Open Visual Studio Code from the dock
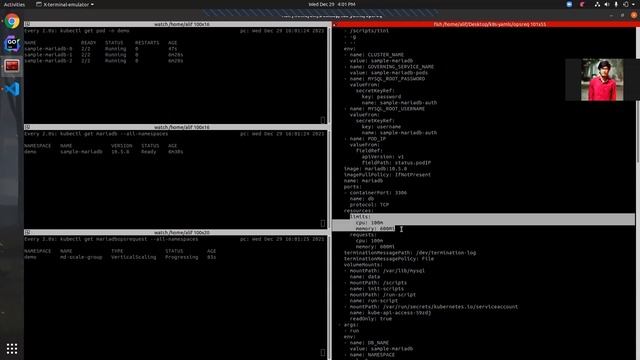Image resolution: width=640 pixels, height=360 pixels. click(x=12, y=89)
